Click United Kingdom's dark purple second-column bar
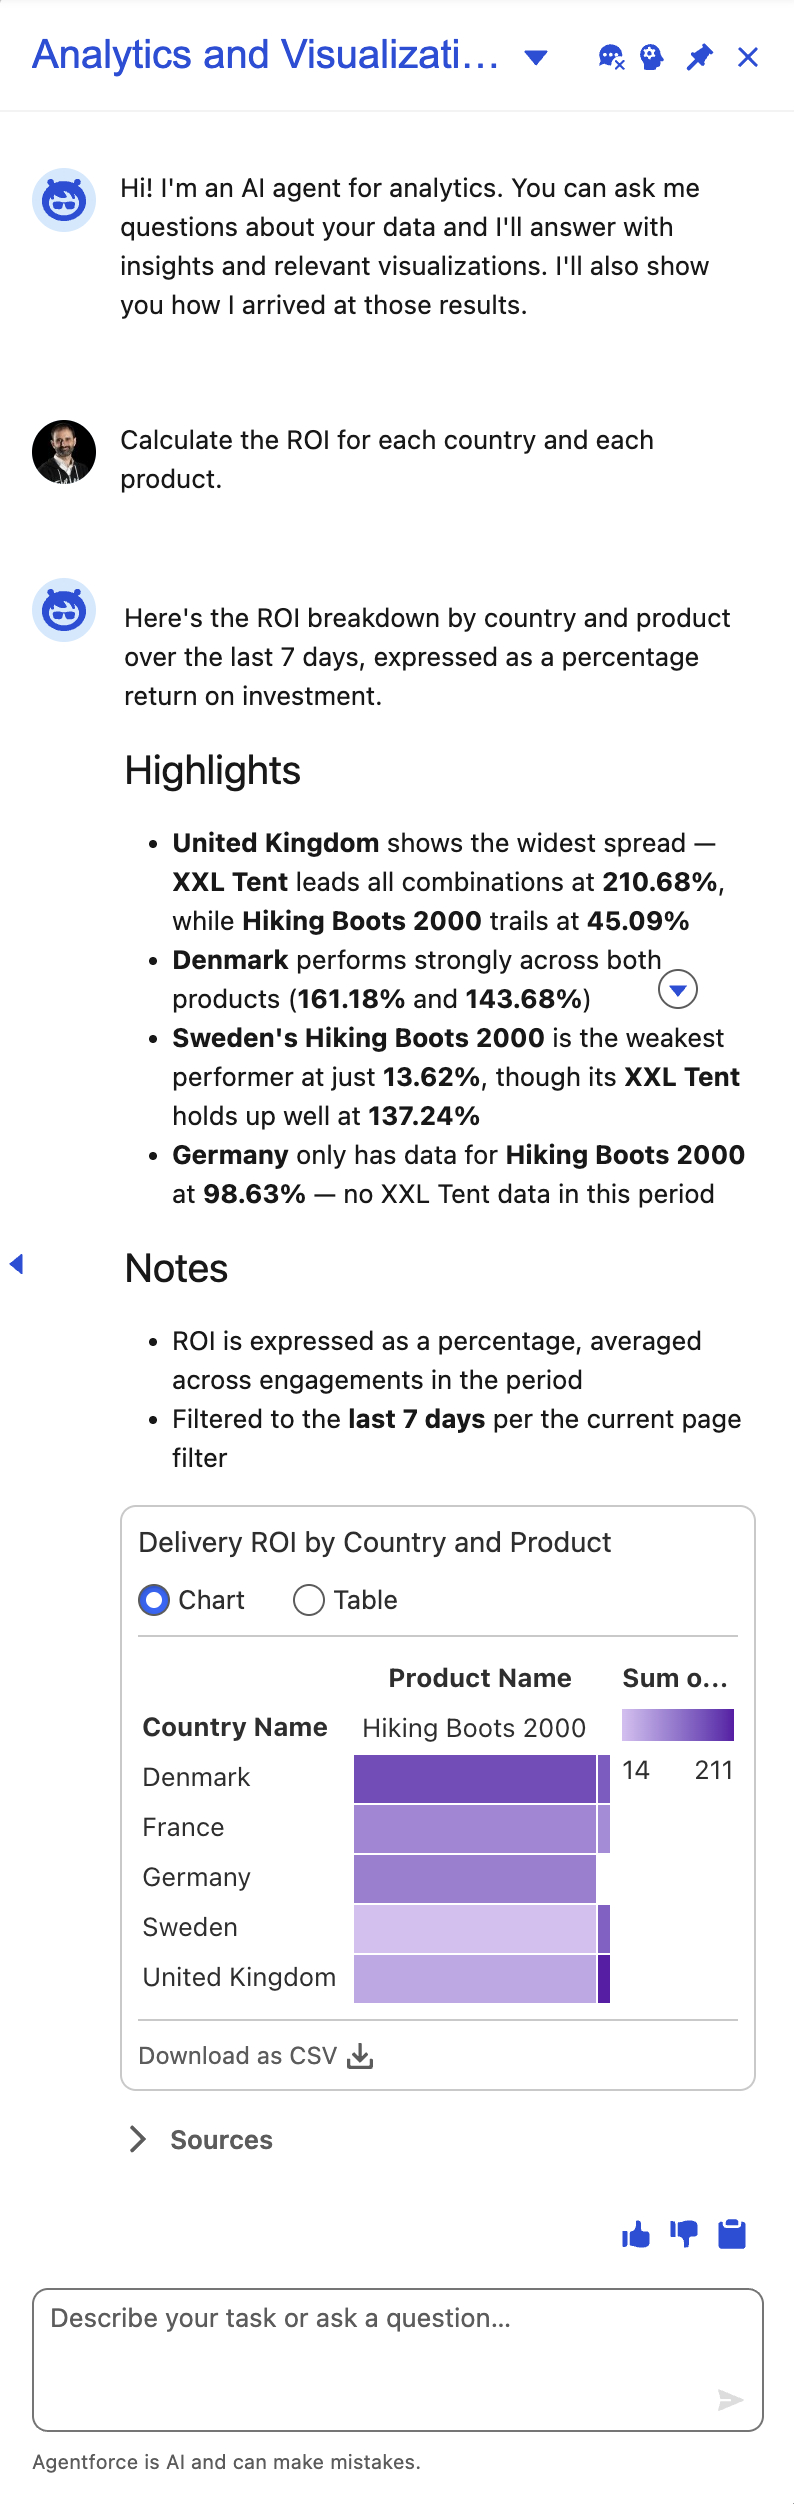Image resolution: width=794 pixels, height=2504 pixels. 604,1979
